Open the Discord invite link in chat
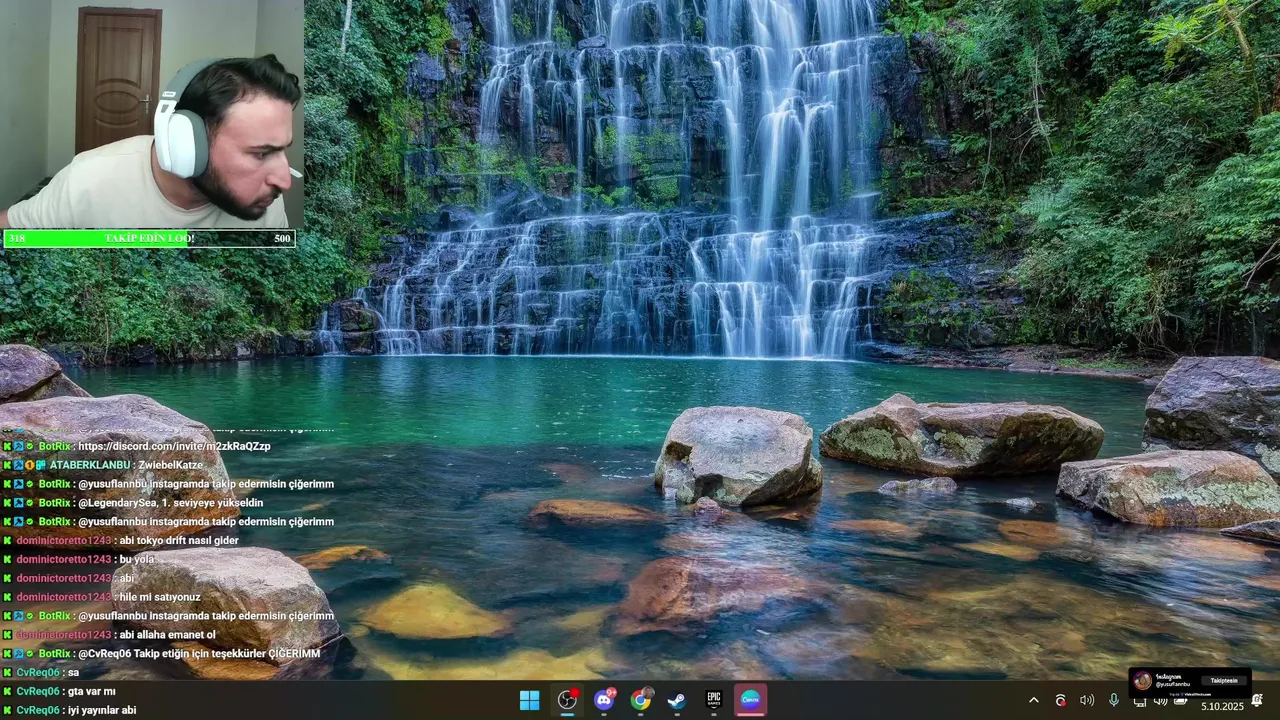Screen dimensions: 1280x720 point(174,446)
